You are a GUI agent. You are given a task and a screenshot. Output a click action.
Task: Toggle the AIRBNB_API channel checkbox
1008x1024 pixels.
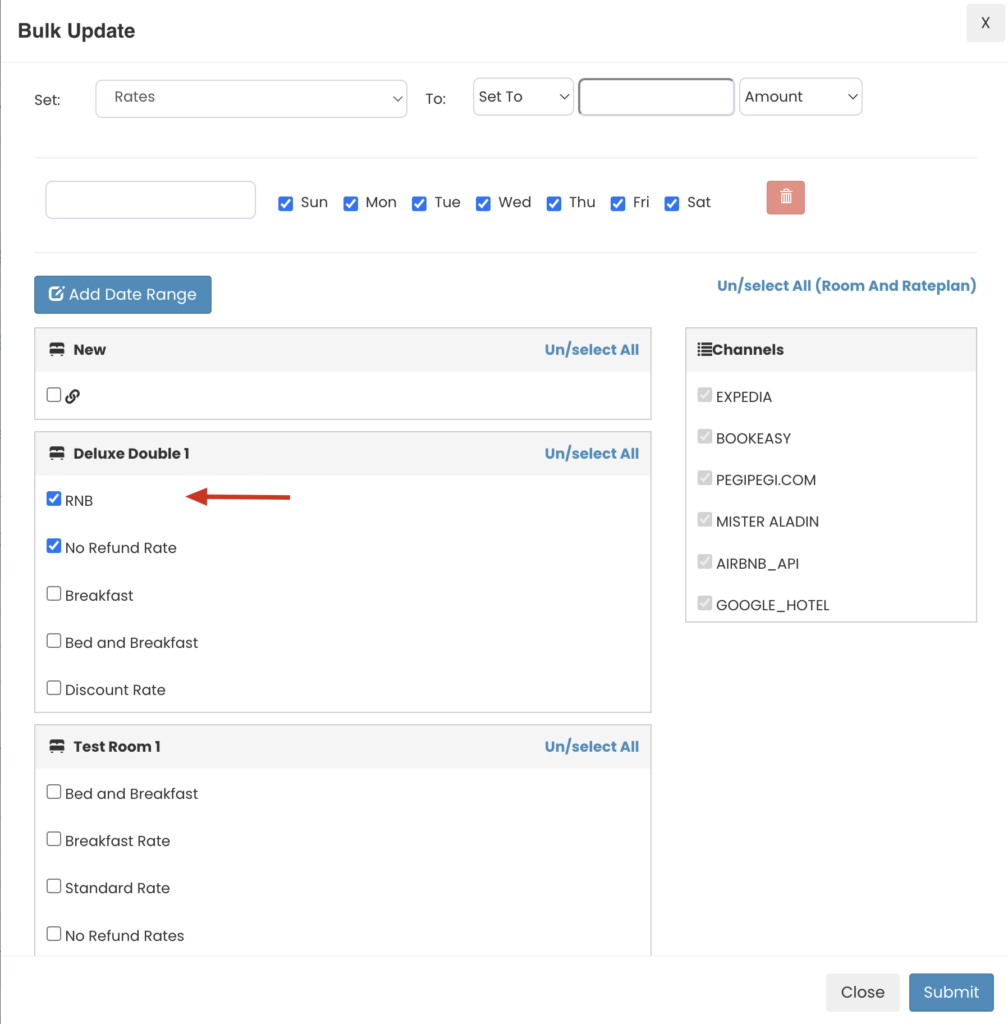click(704, 562)
